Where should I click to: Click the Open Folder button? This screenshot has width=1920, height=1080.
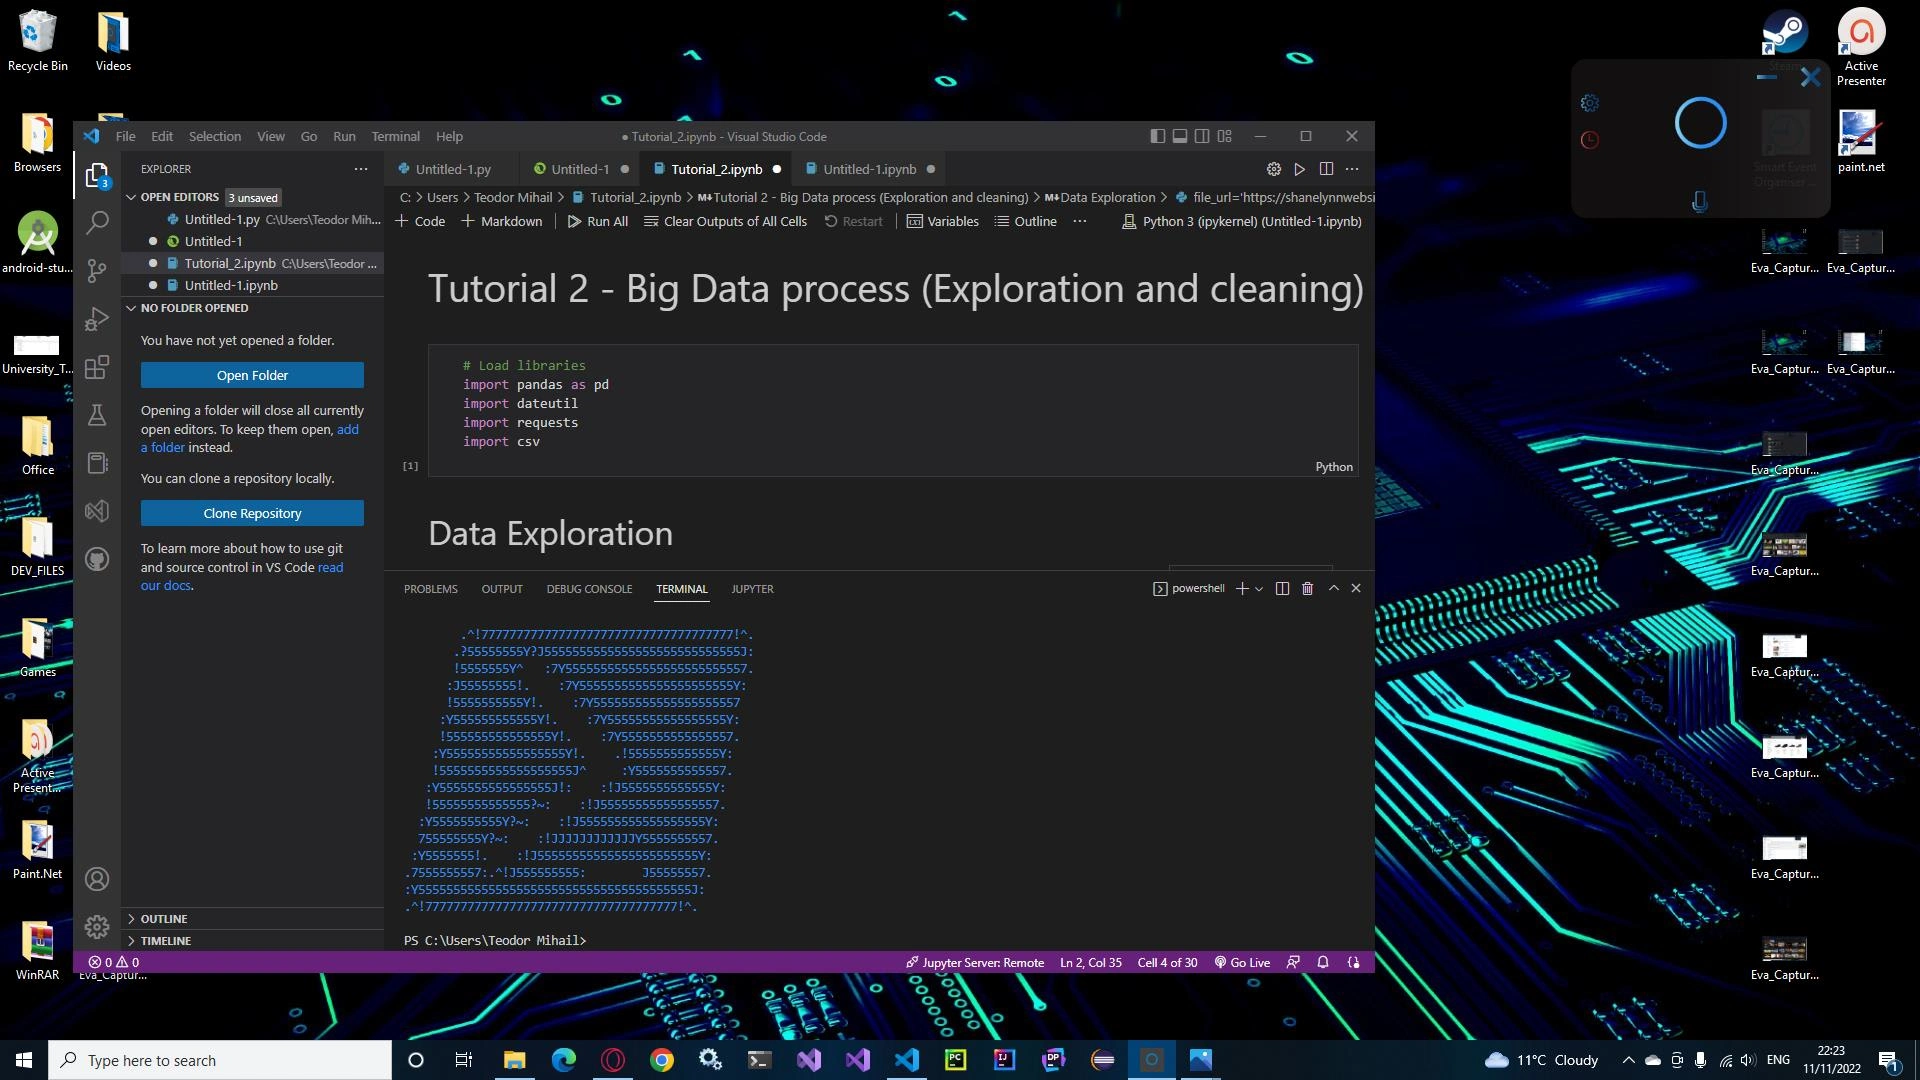tap(252, 375)
